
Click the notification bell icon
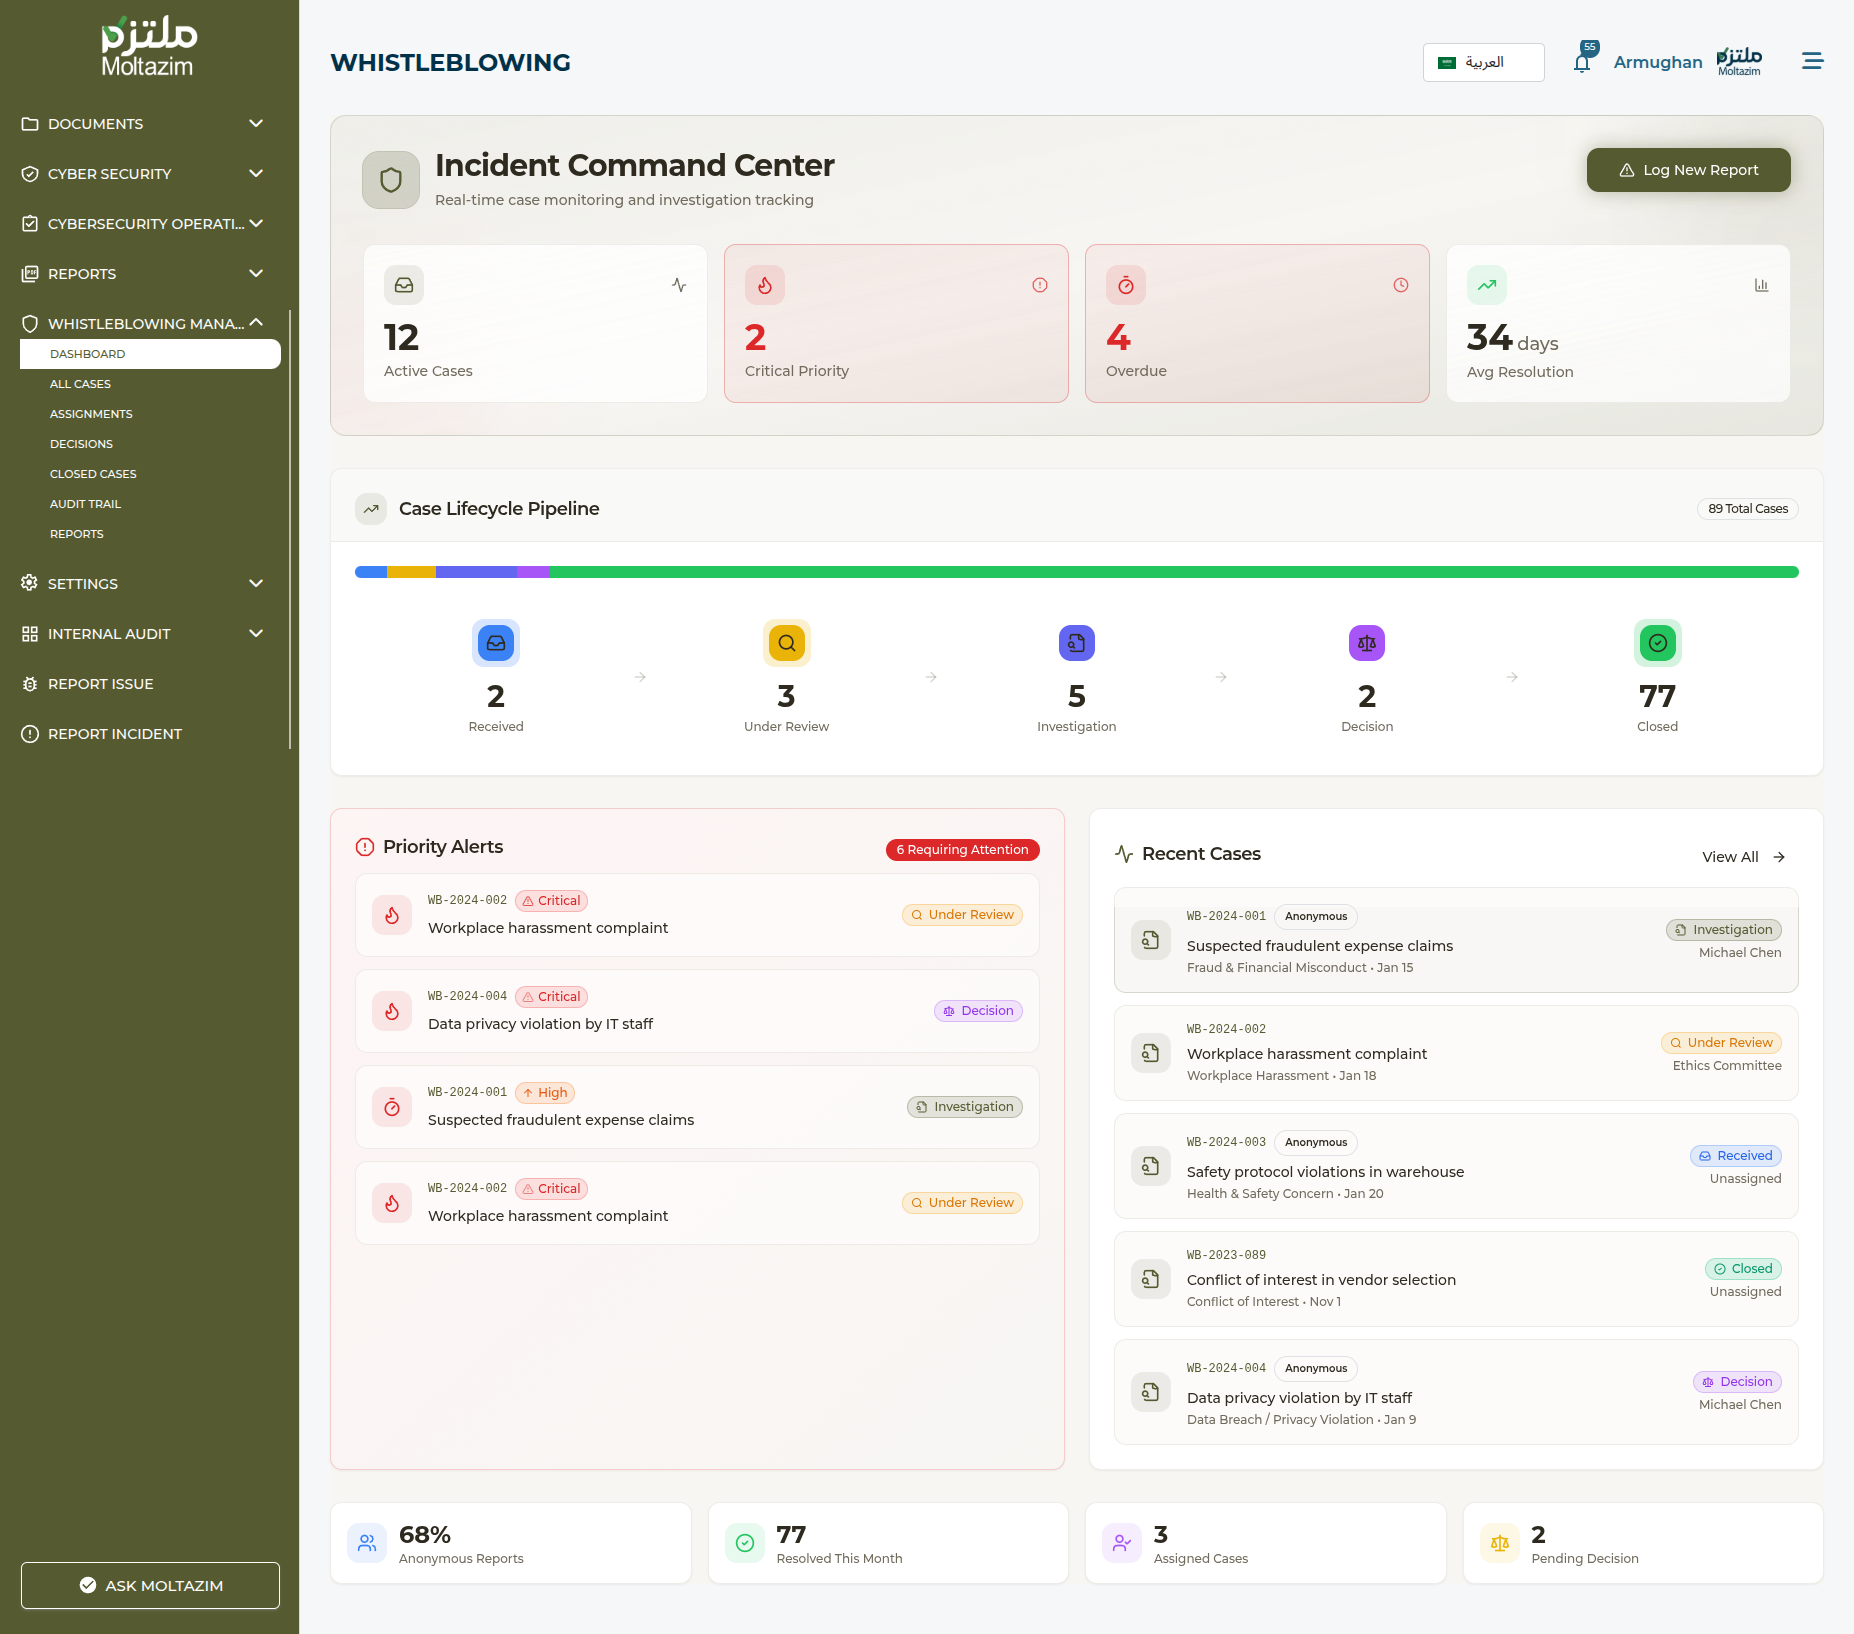pos(1582,63)
